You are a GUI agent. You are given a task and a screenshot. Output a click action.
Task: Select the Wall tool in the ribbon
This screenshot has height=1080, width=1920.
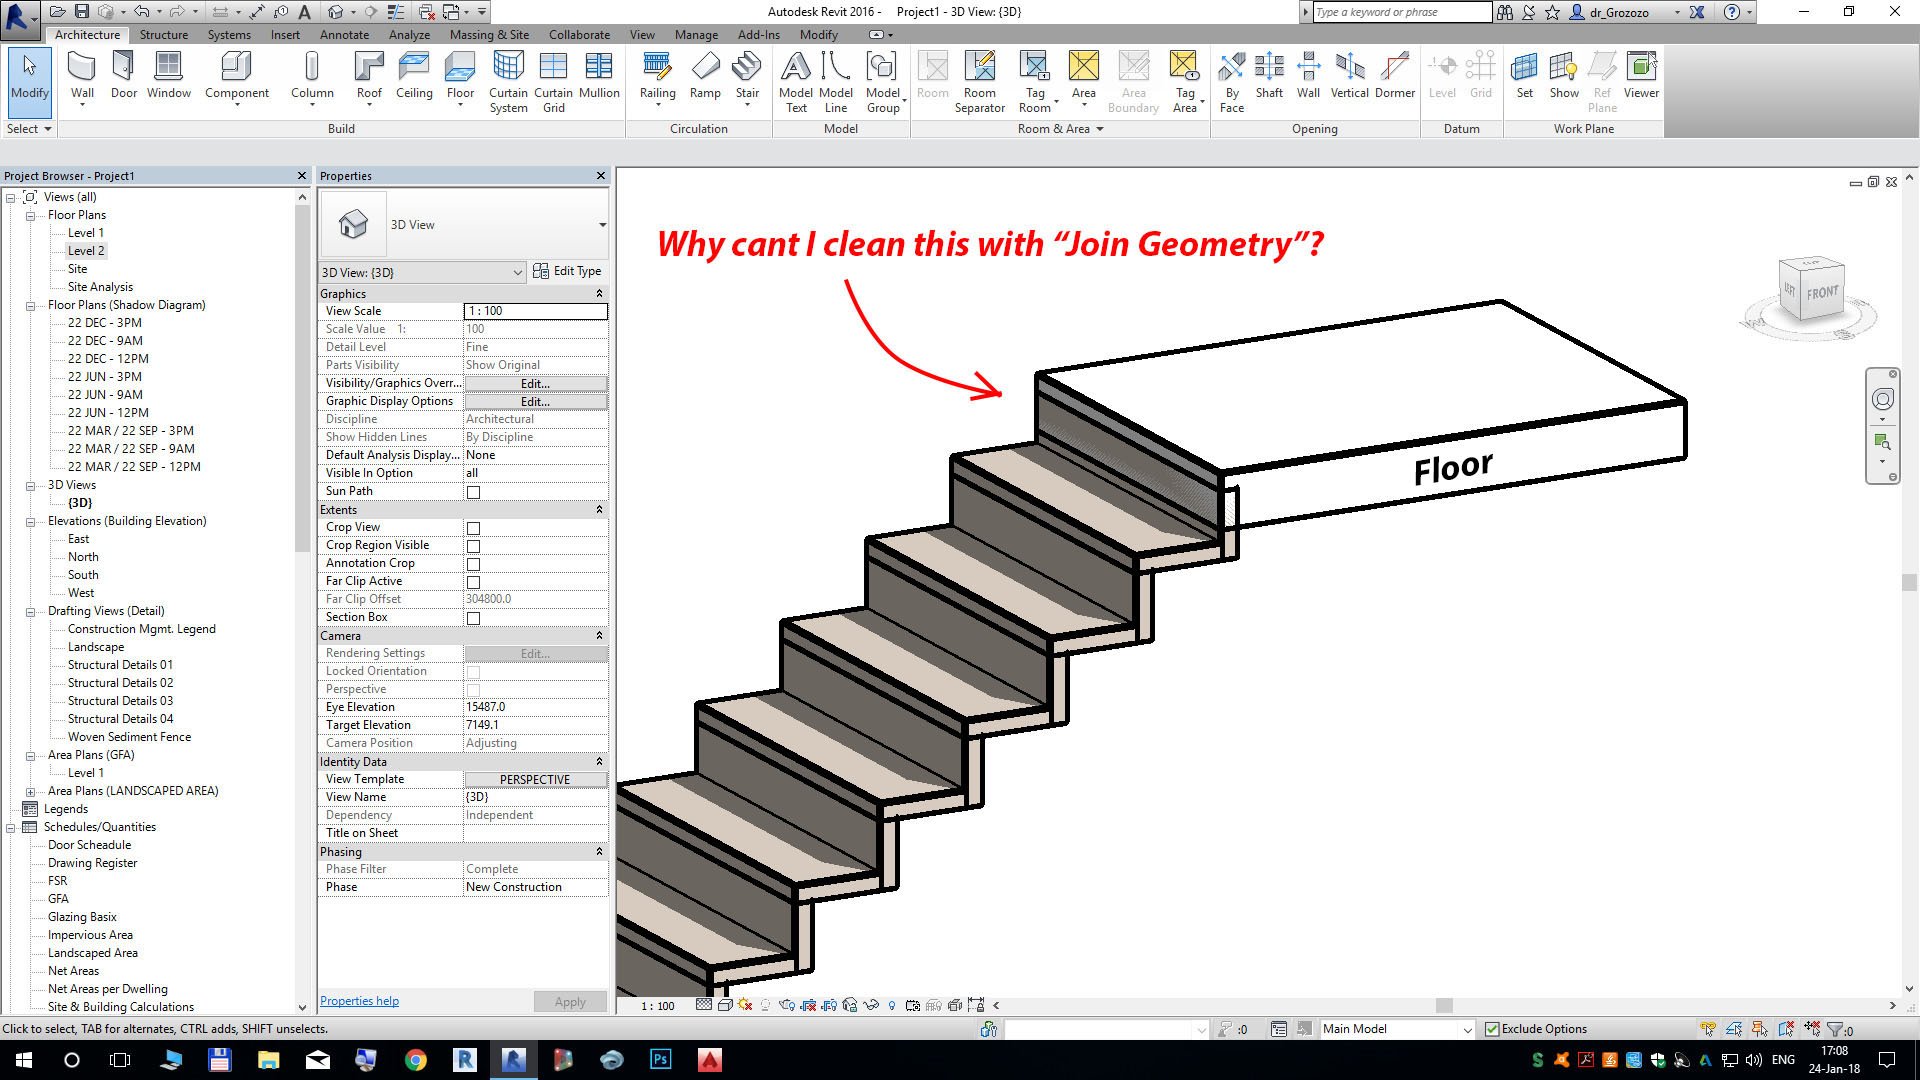pos(82,78)
